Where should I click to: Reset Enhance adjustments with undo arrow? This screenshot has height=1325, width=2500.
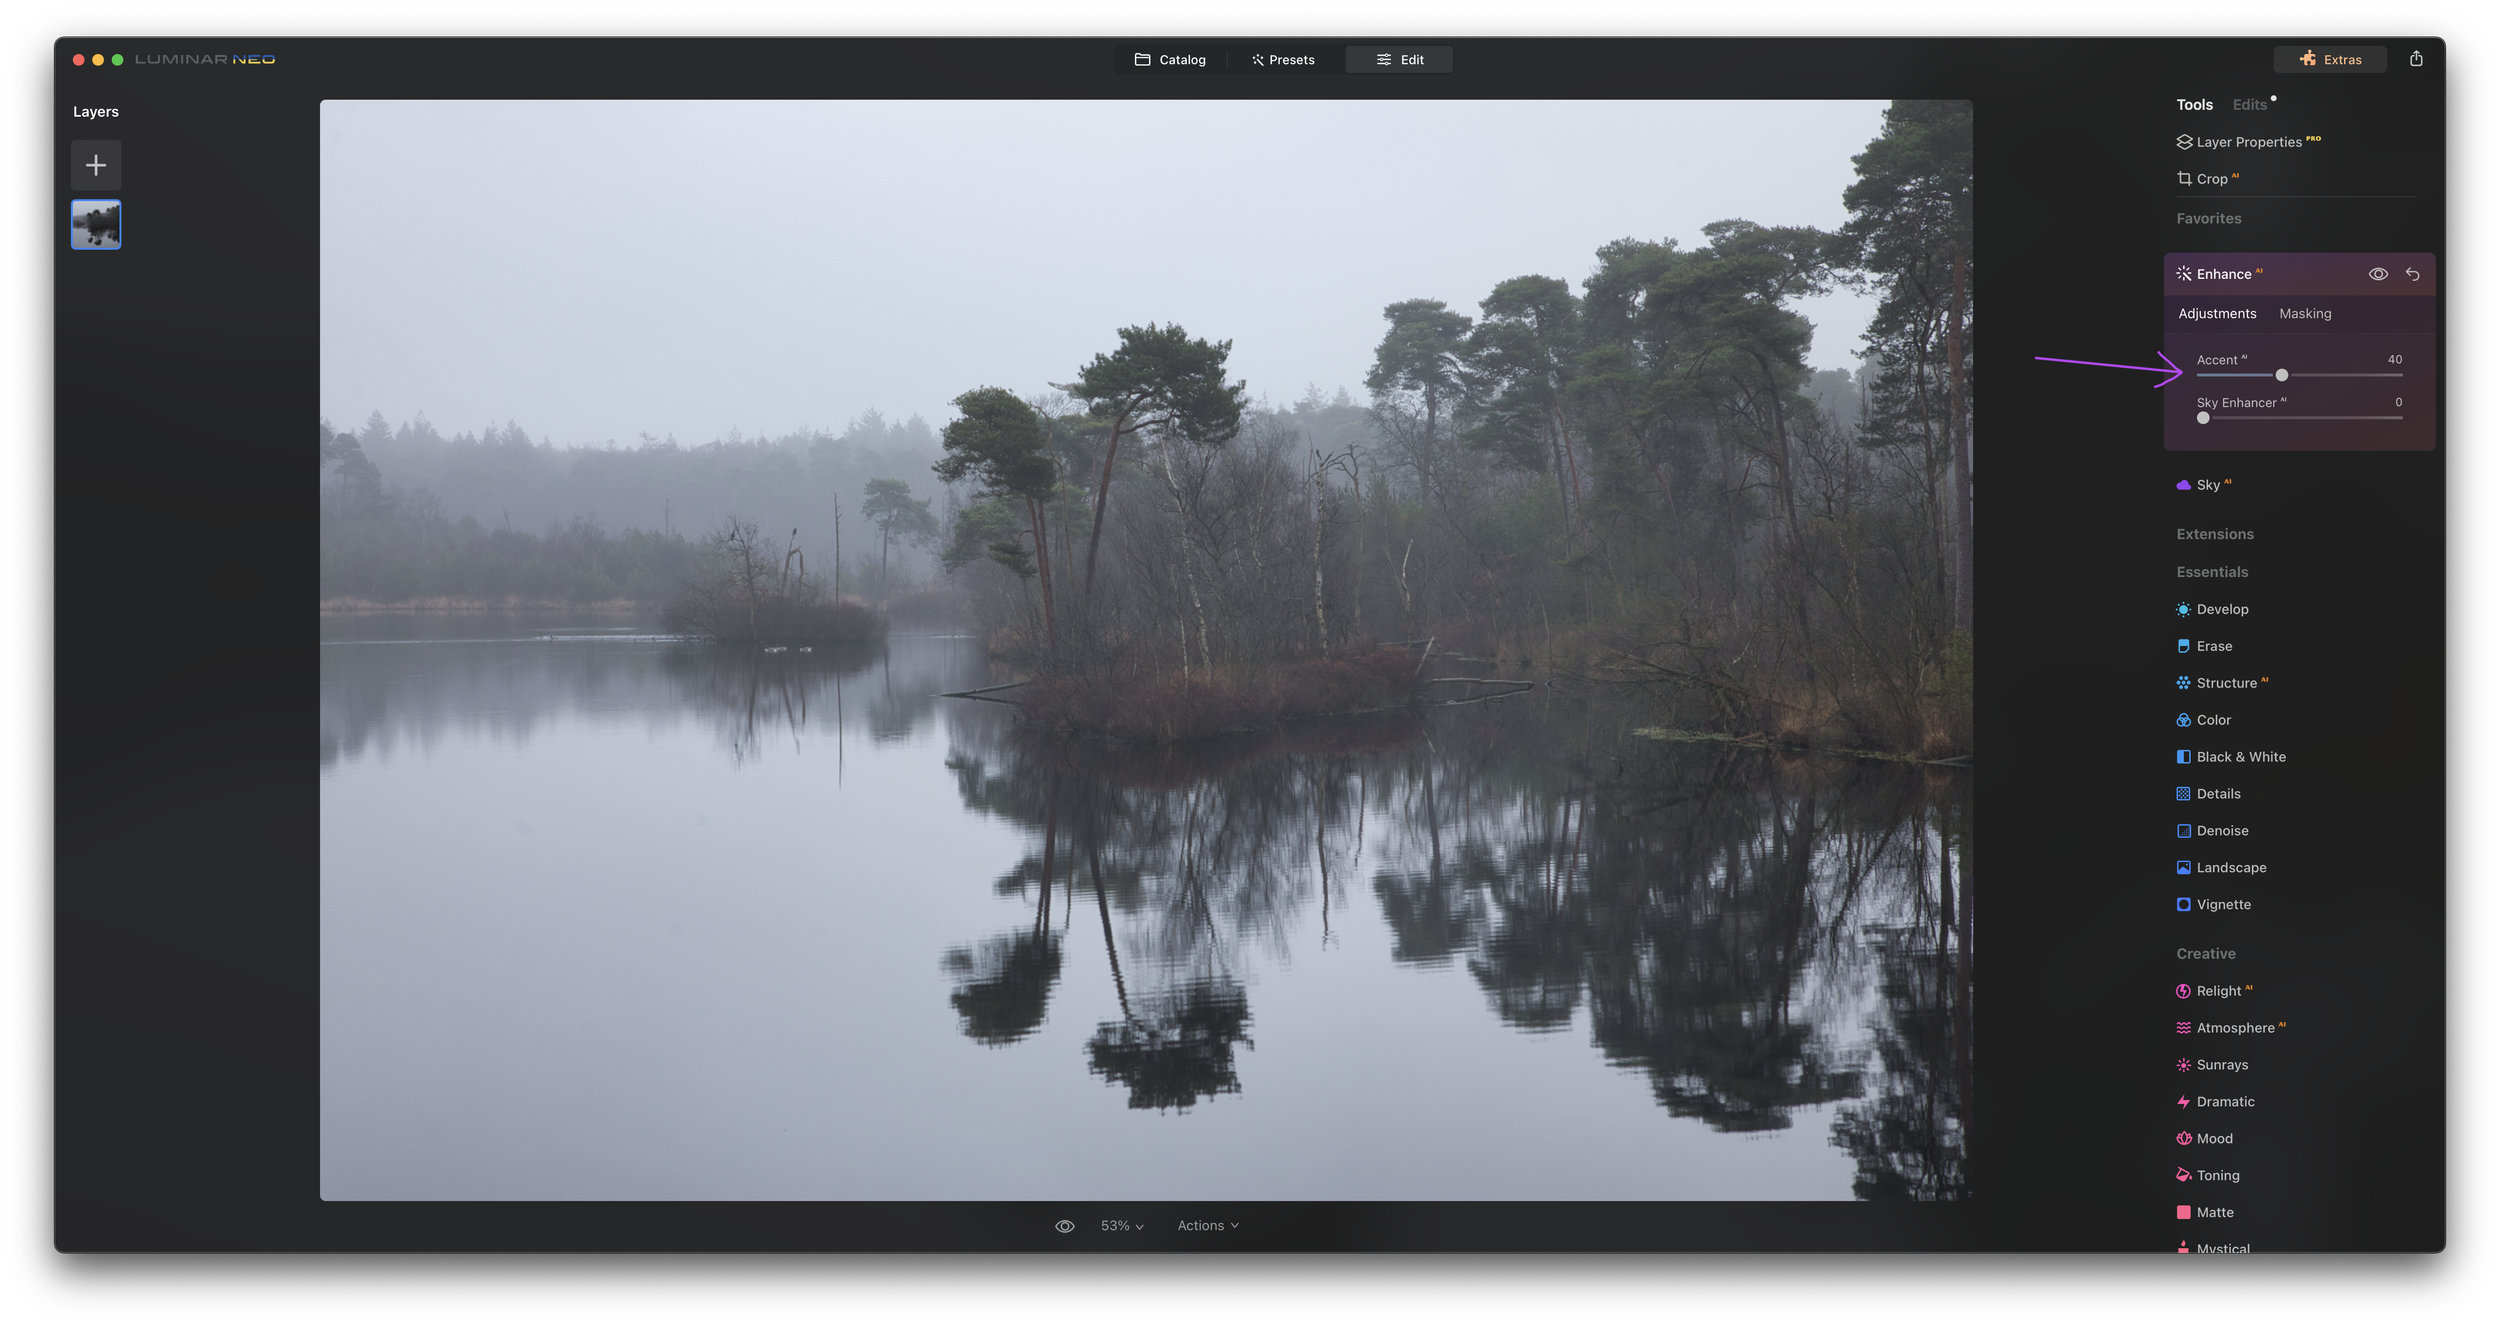[x=2412, y=274]
